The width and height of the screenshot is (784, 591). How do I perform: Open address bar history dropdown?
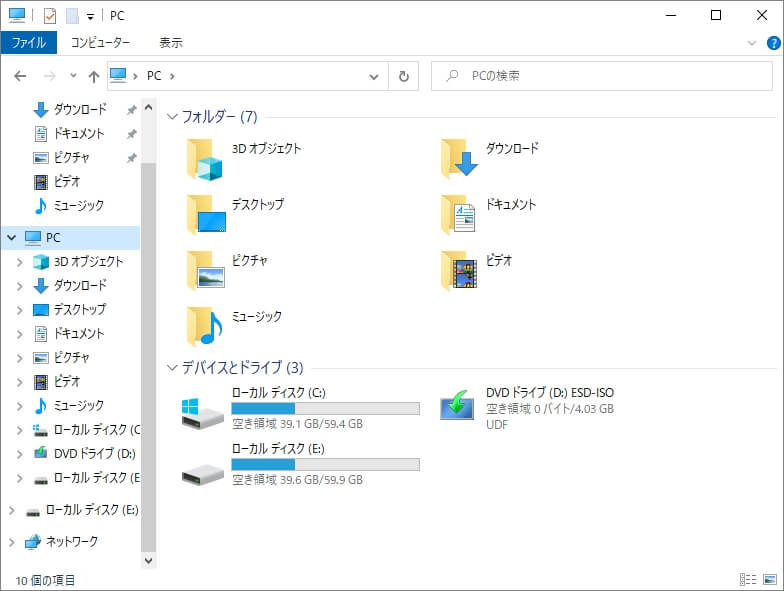(x=374, y=76)
